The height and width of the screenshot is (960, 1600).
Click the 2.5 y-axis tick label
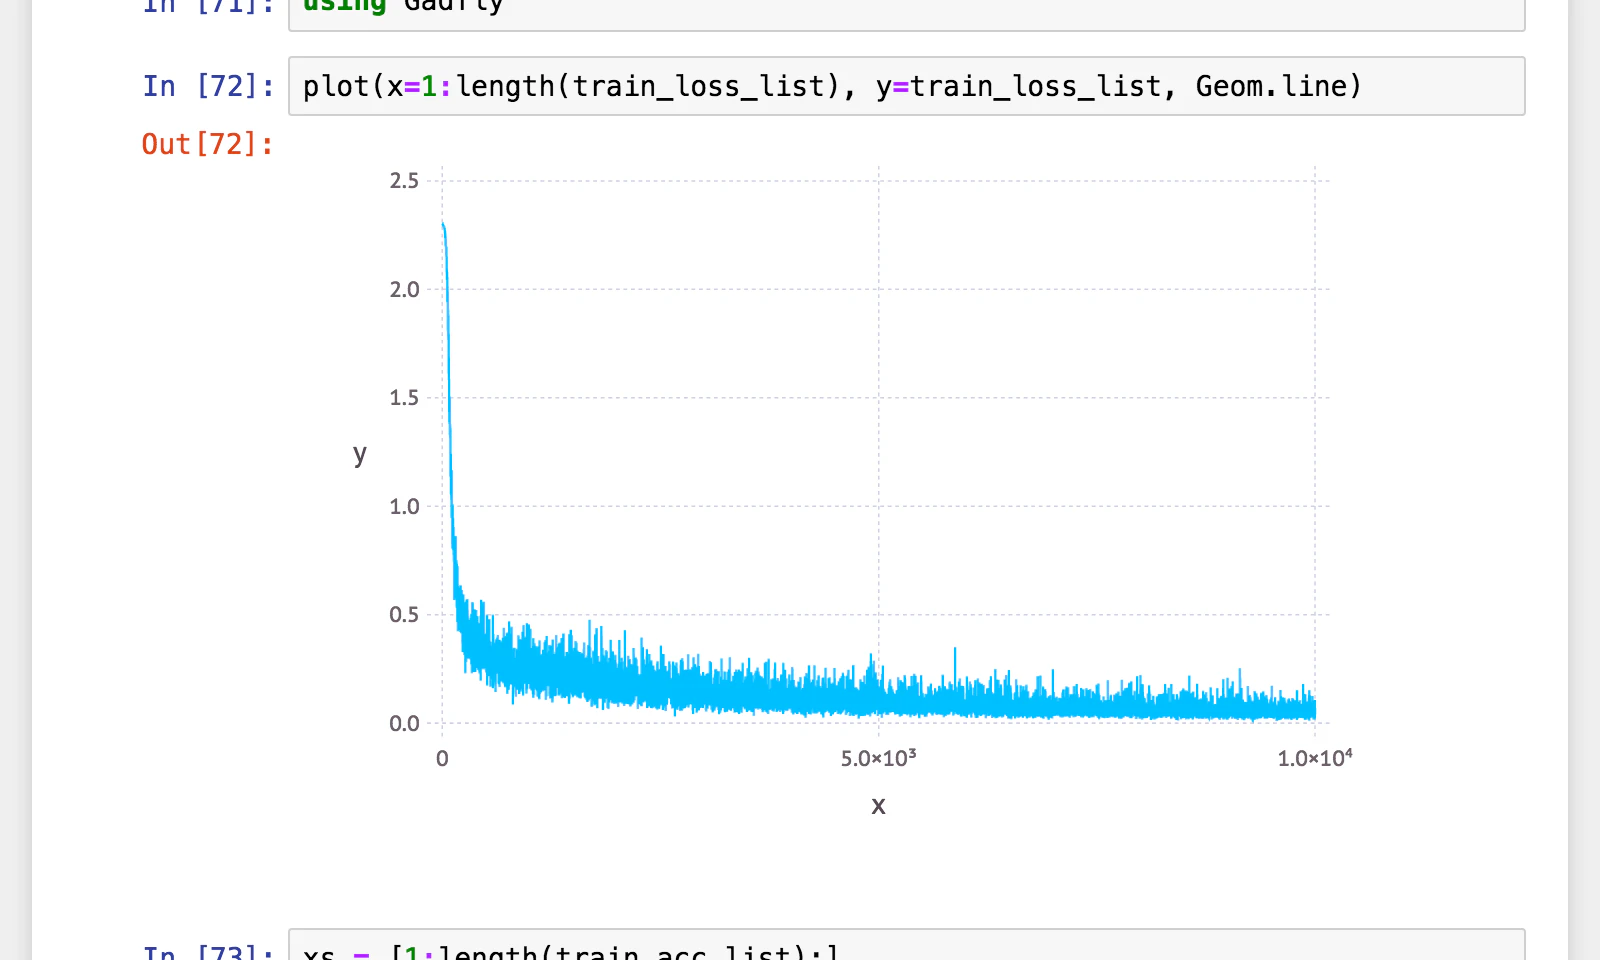pos(404,181)
